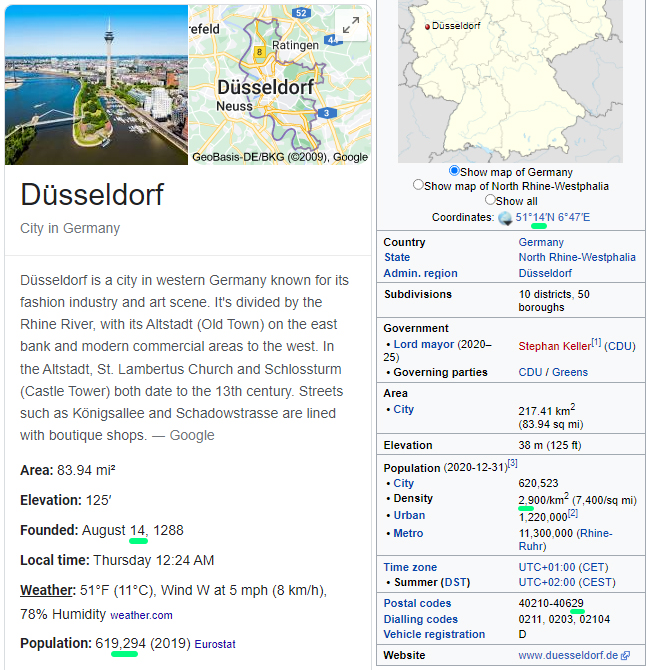Click the UTC+01:00 link

click(x=547, y=567)
